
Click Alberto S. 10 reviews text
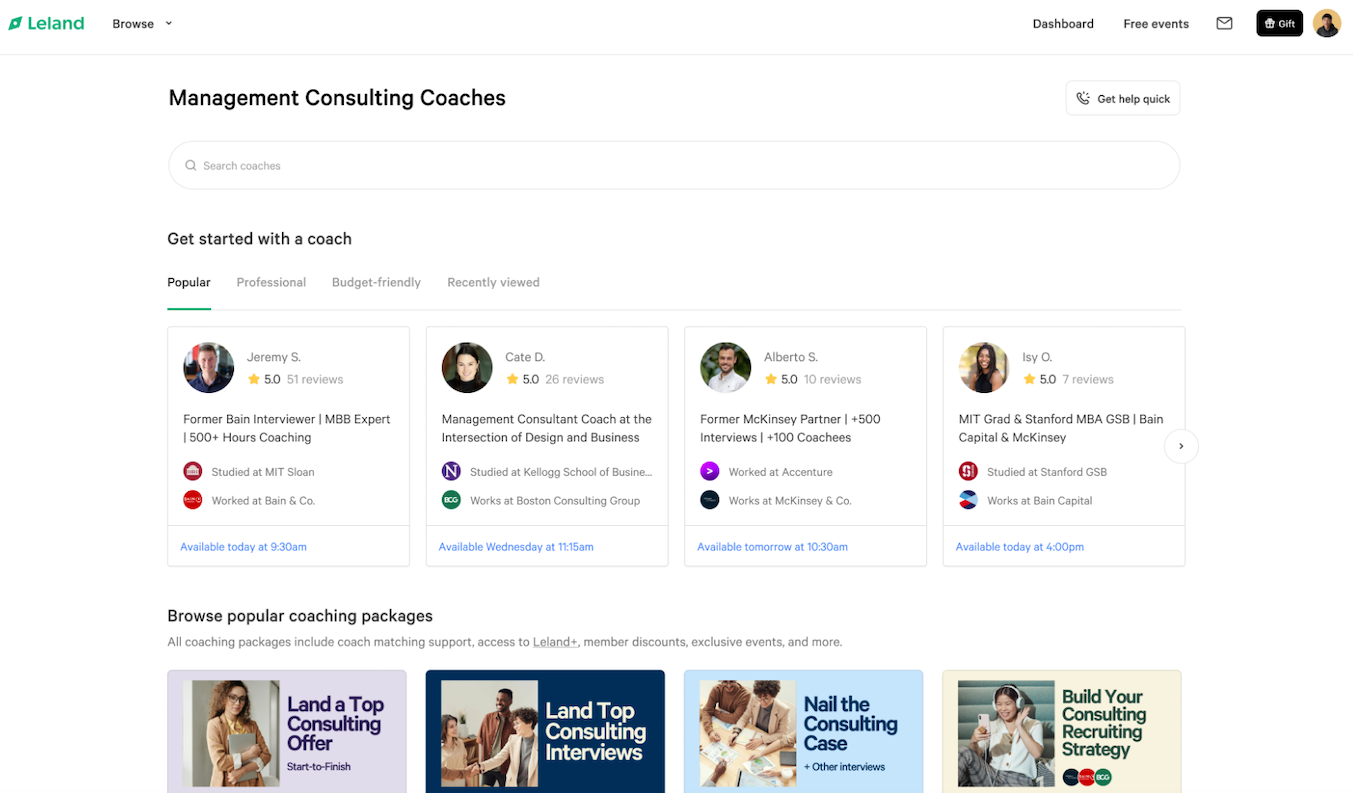point(832,379)
